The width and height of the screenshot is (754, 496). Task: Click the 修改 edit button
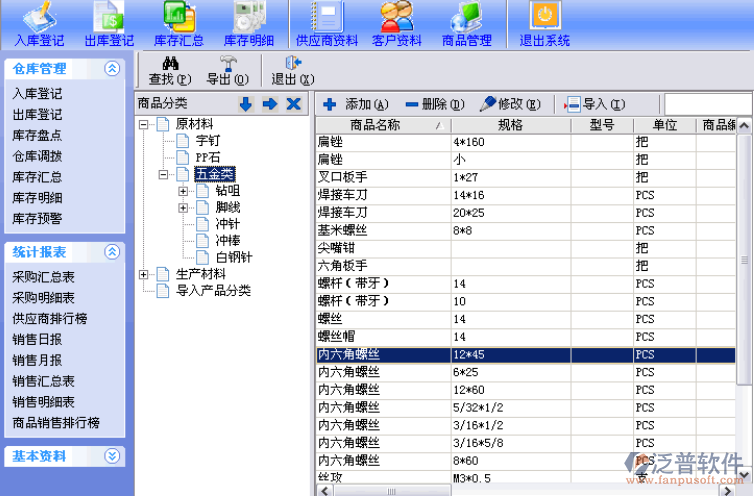coord(510,104)
